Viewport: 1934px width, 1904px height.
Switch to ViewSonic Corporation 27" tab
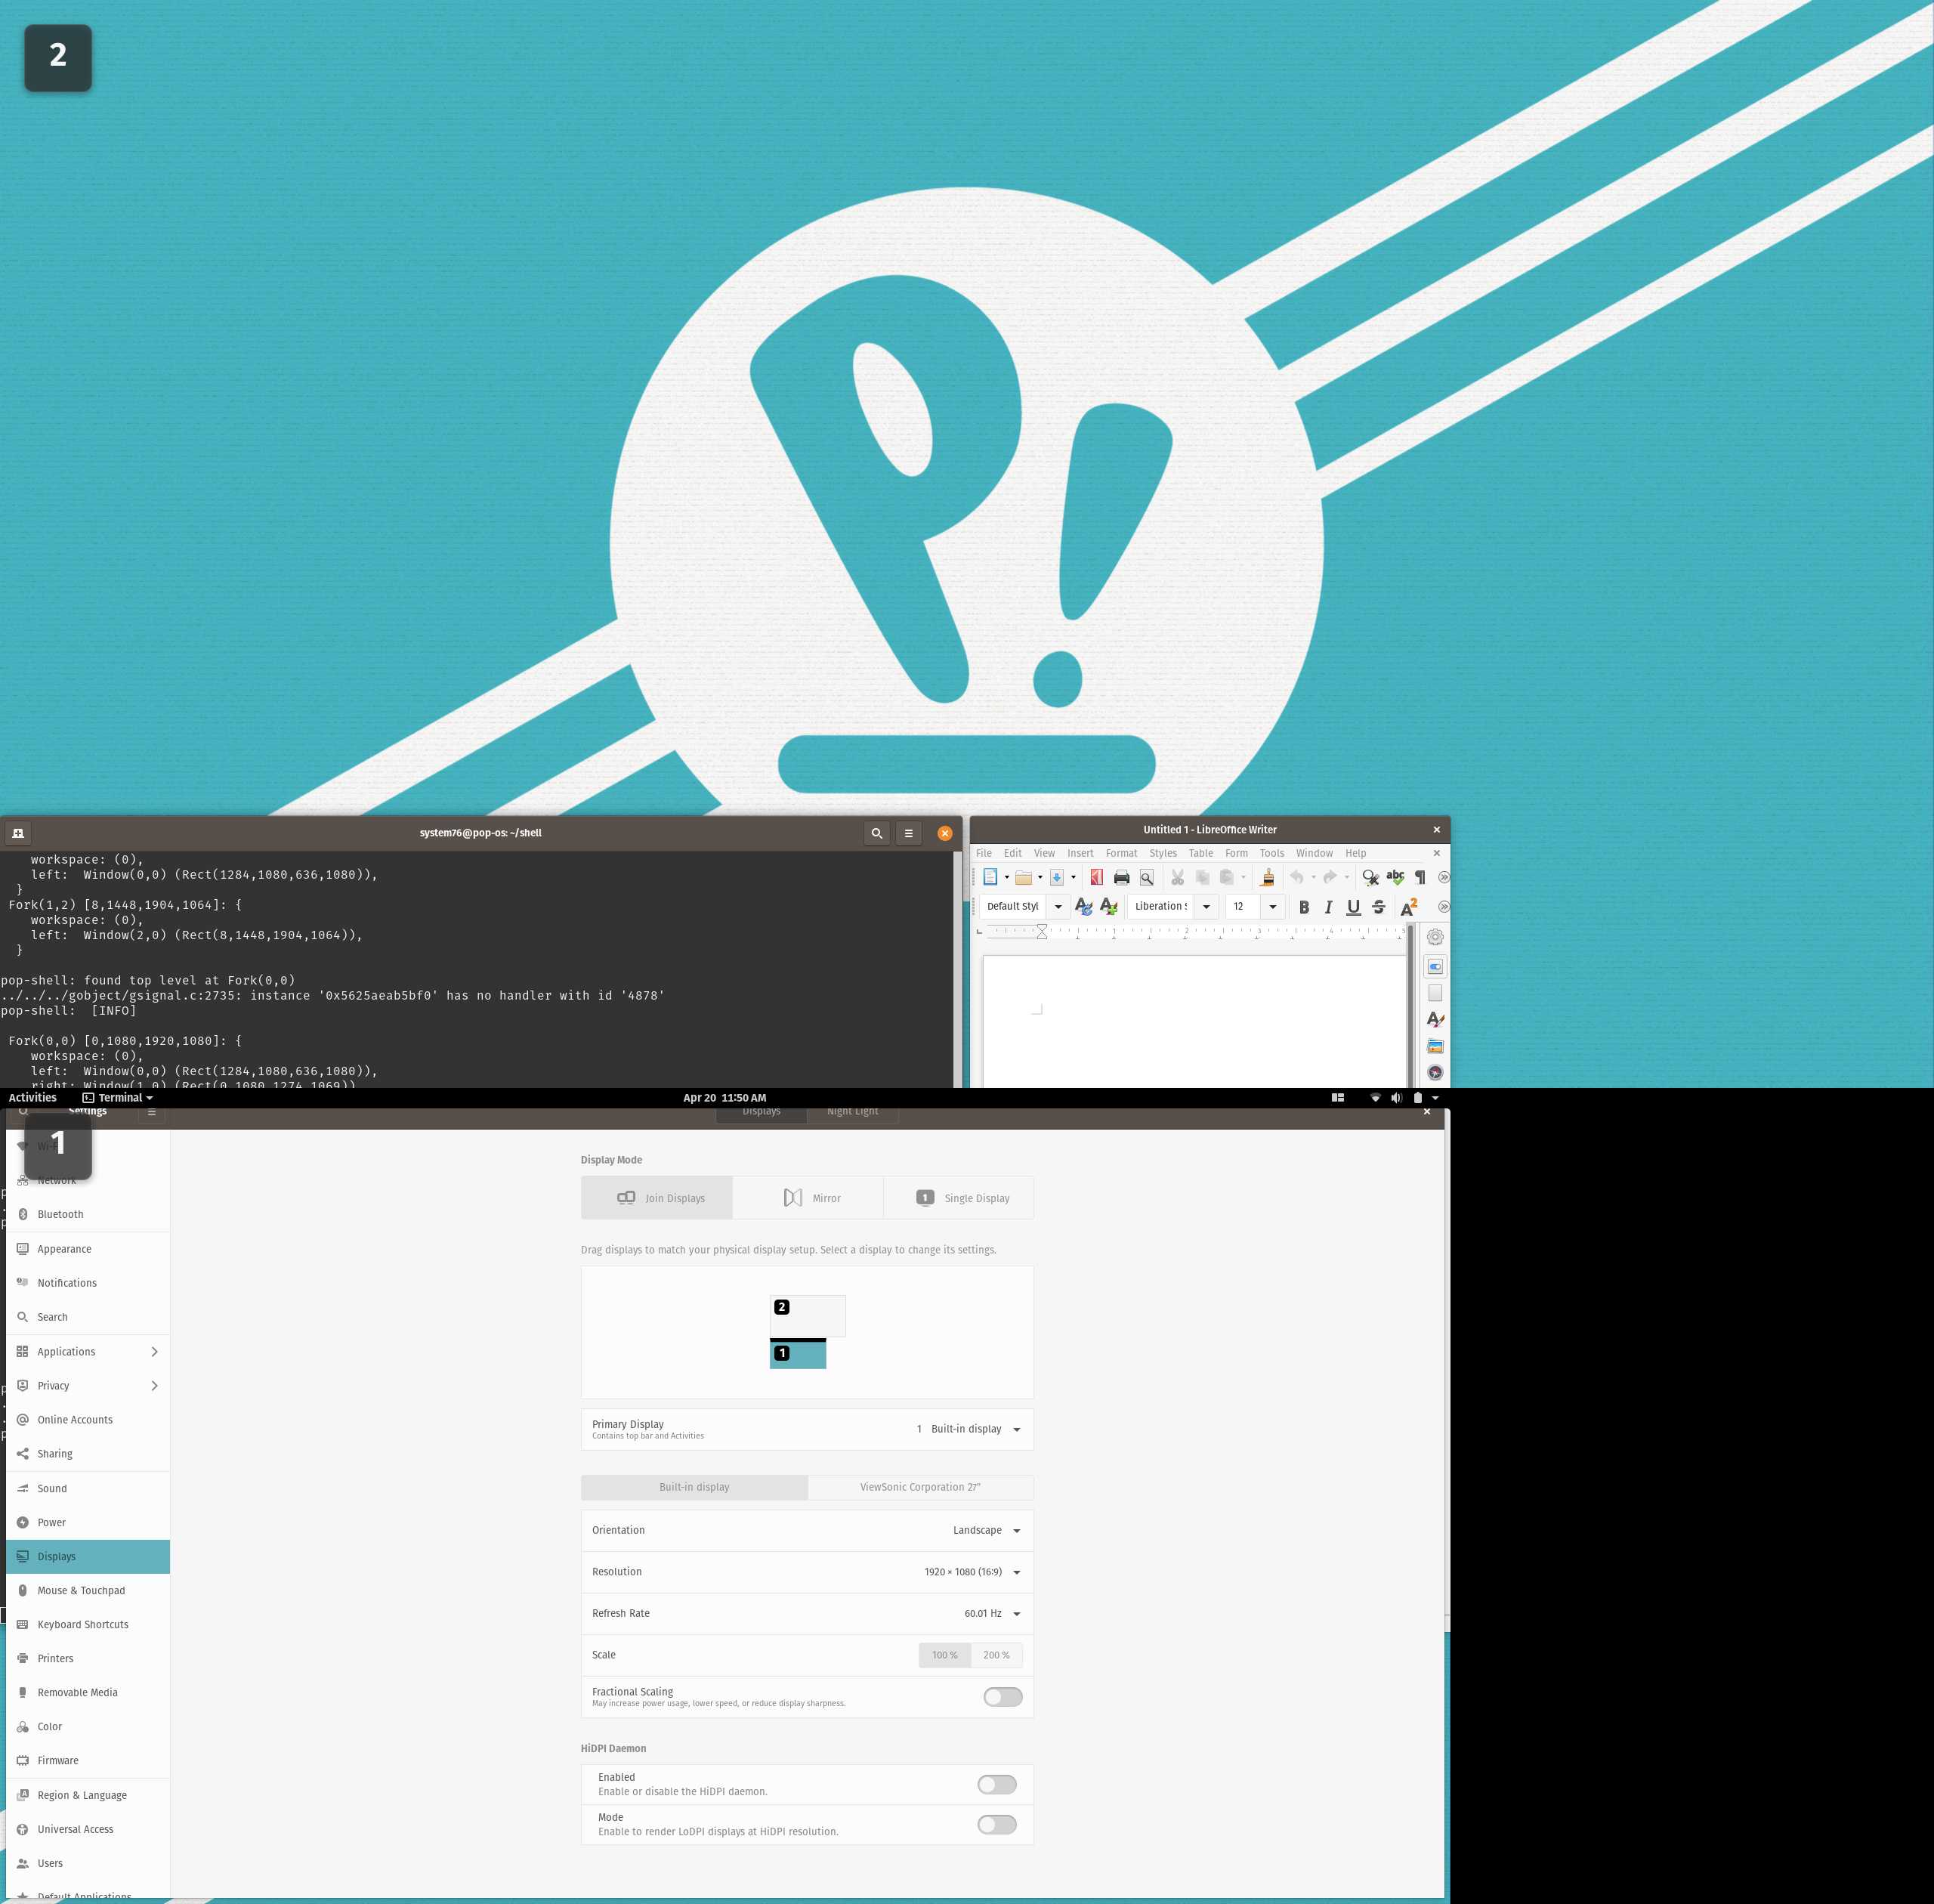point(920,1487)
